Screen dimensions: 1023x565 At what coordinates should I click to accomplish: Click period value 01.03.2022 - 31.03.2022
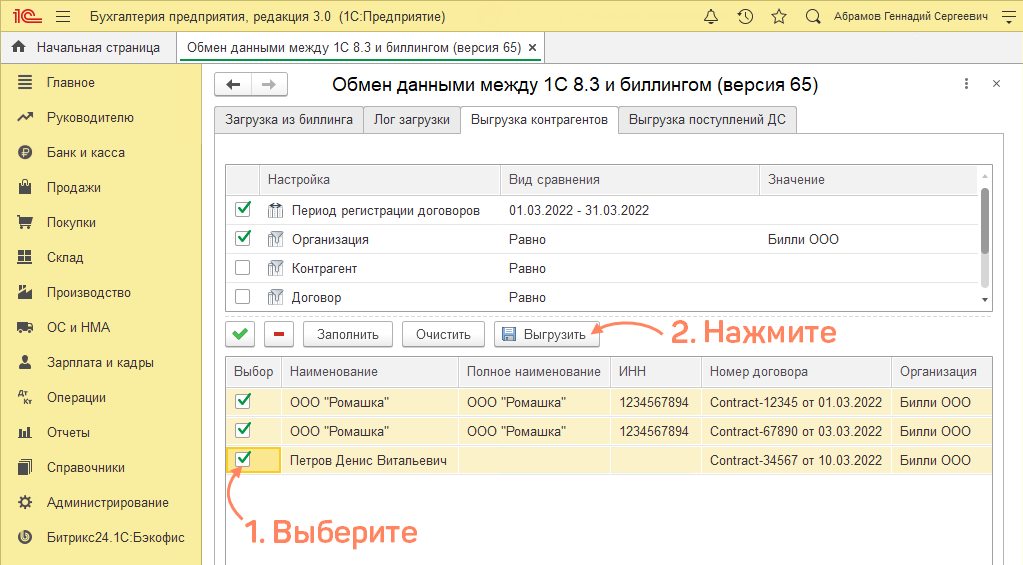(x=579, y=210)
